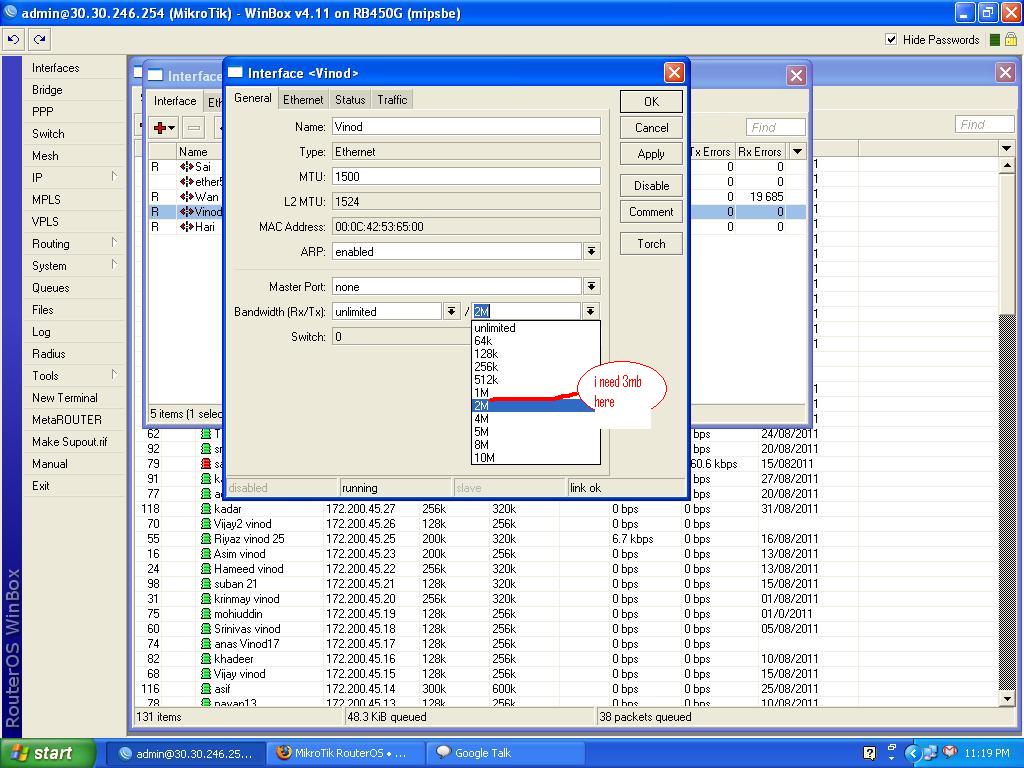Screen dimensions: 1024x768
Task: Click the green queue icon for kadar
Action: 206,509
